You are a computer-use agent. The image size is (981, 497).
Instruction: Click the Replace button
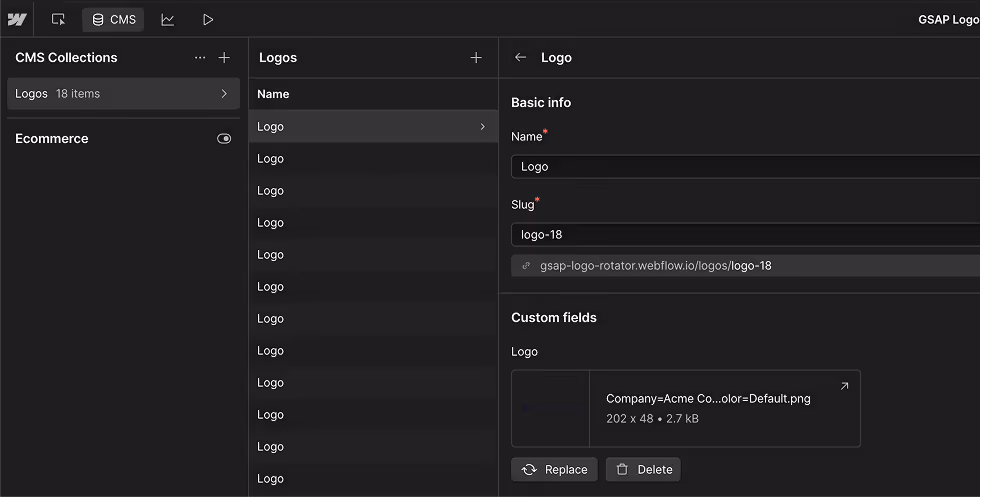point(554,469)
